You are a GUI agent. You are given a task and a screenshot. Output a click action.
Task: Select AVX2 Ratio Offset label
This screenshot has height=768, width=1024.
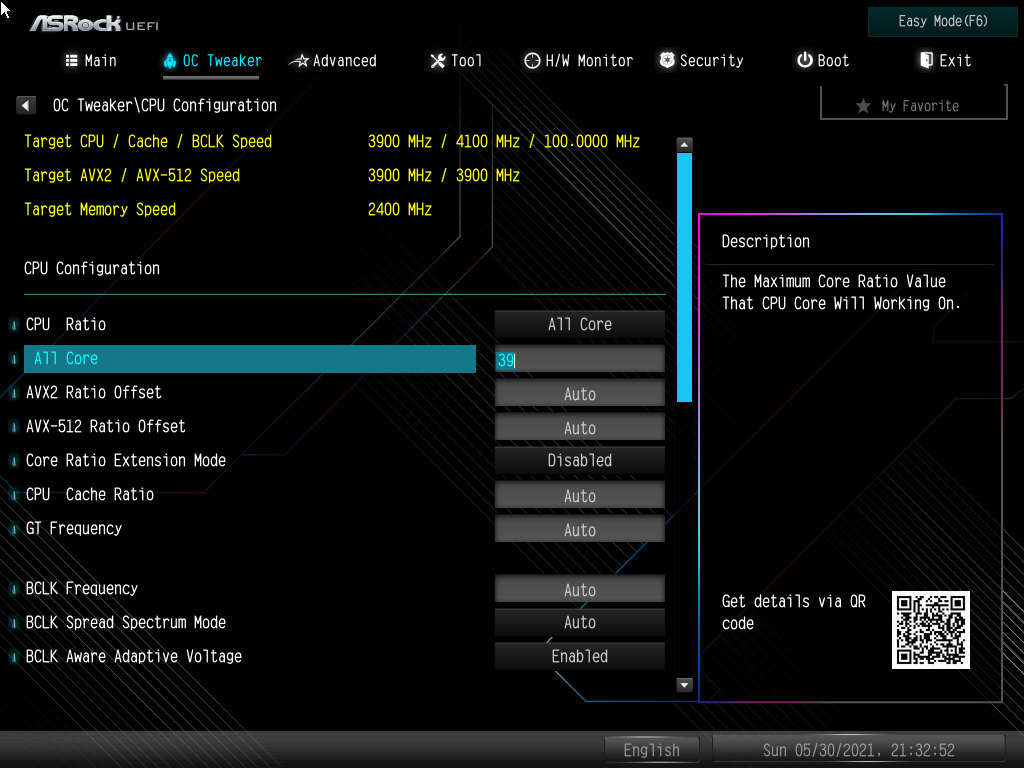click(93, 392)
